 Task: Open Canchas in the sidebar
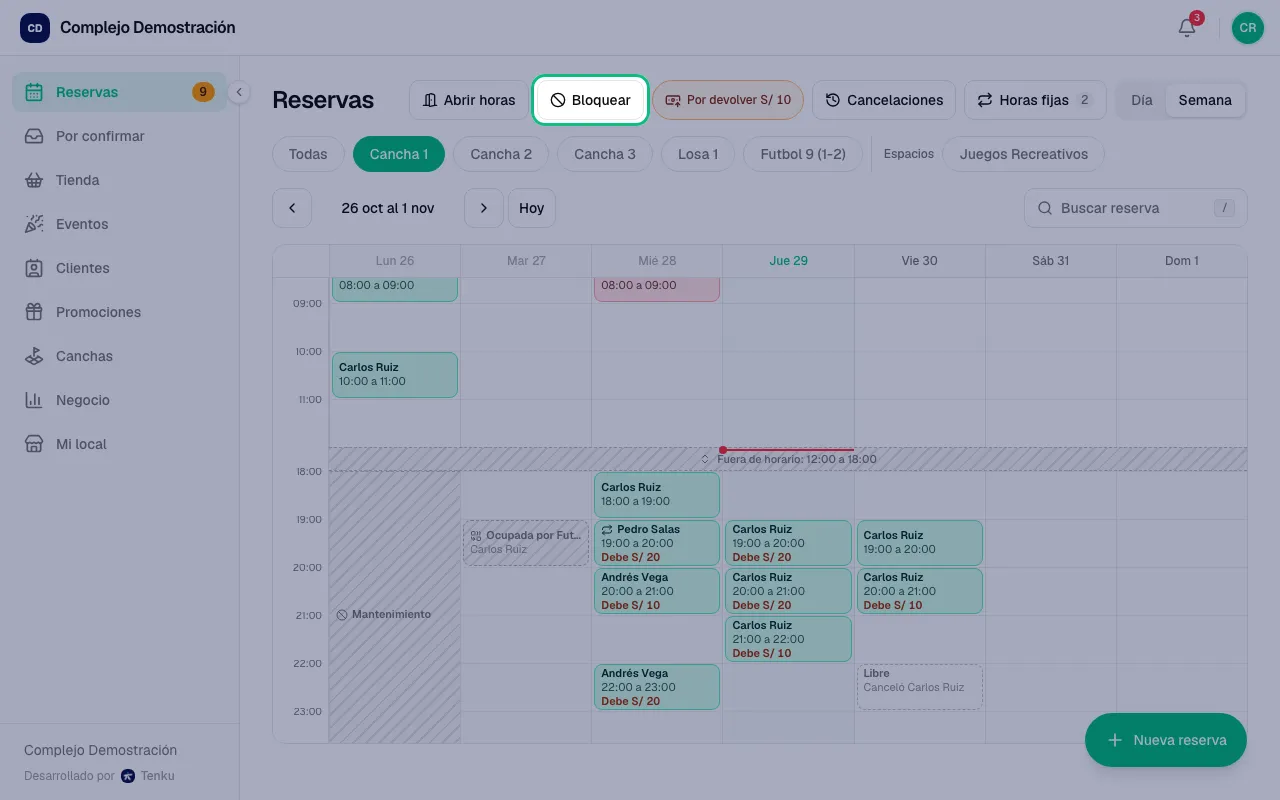(x=119, y=356)
